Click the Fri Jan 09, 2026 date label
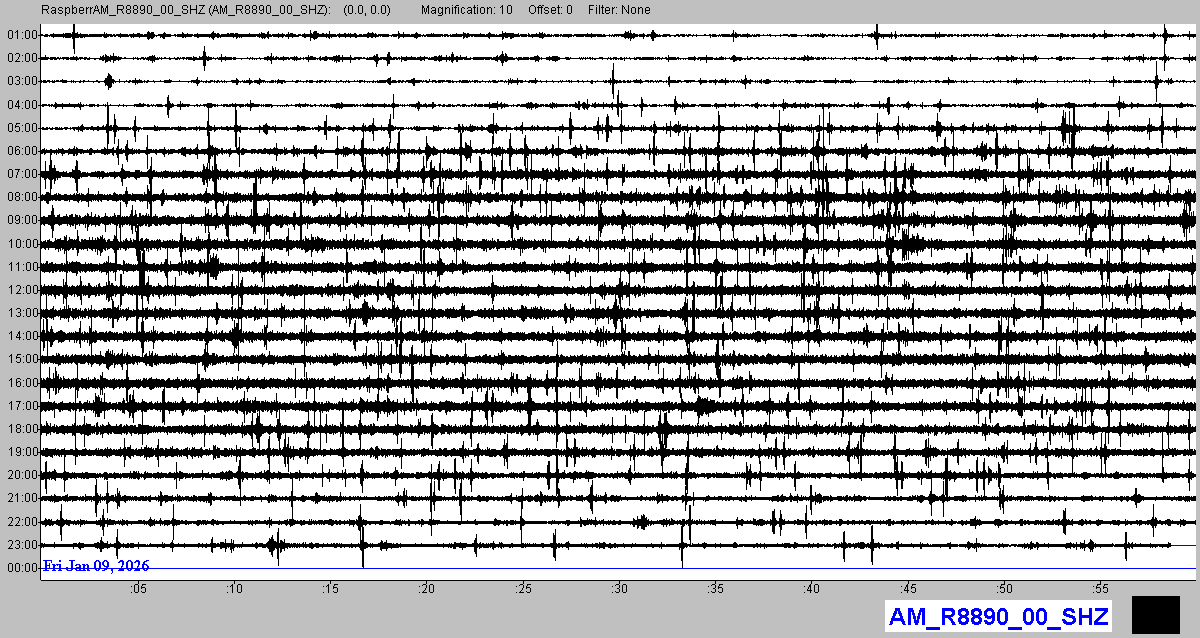1200x638 pixels. pyautogui.click(x=96, y=567)
